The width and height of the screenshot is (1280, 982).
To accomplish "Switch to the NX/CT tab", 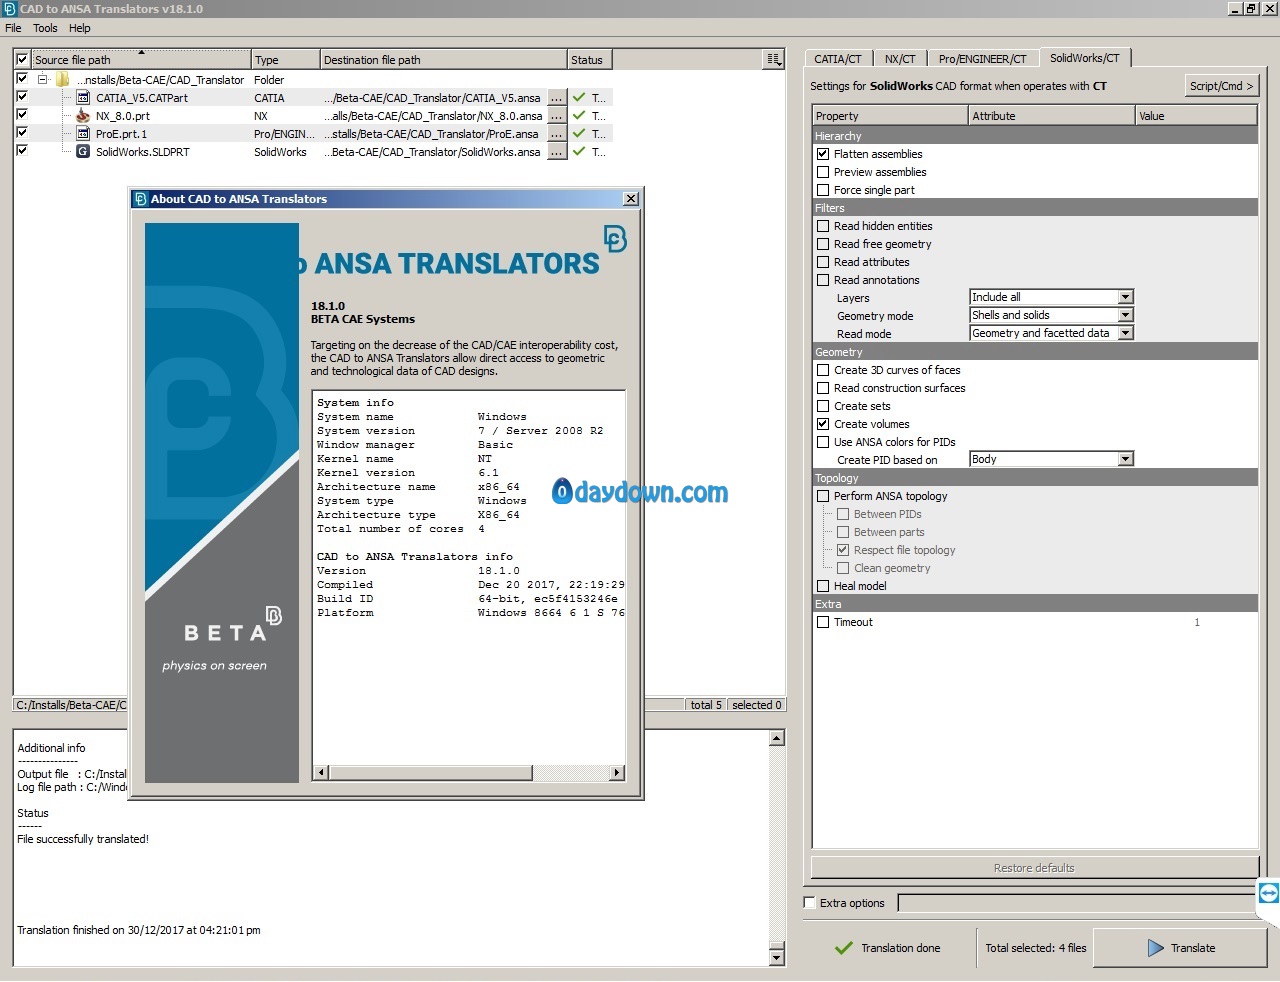I will point(899,59).
